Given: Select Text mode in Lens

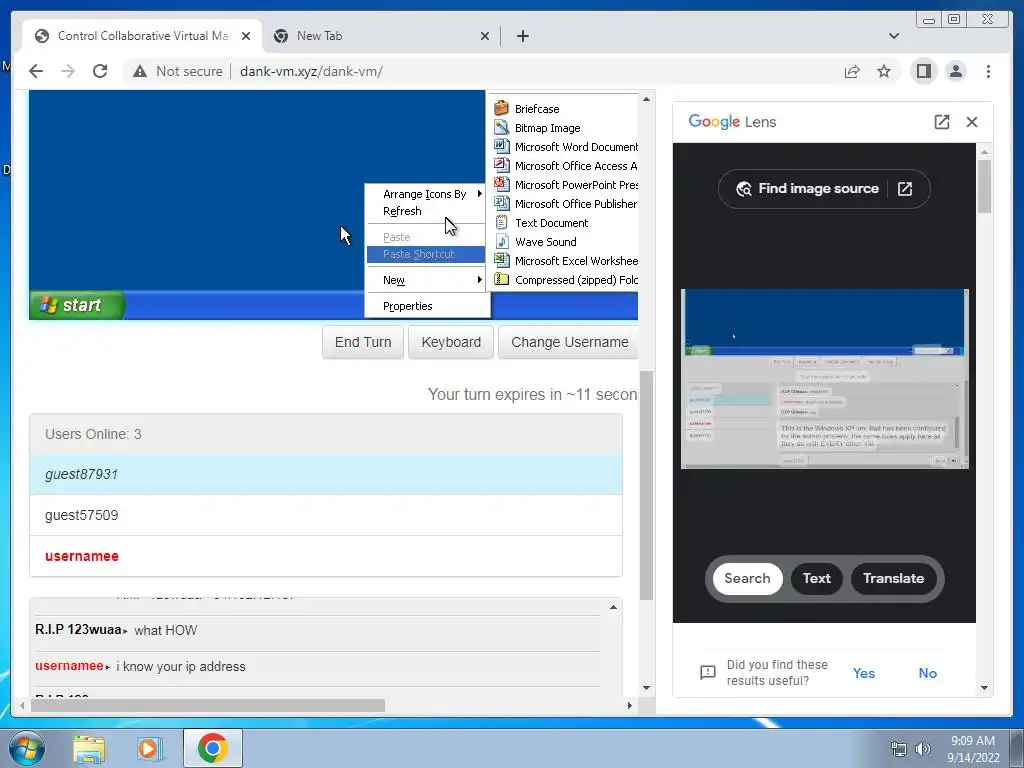Looking at the screenshot, I should coord(816,579).
